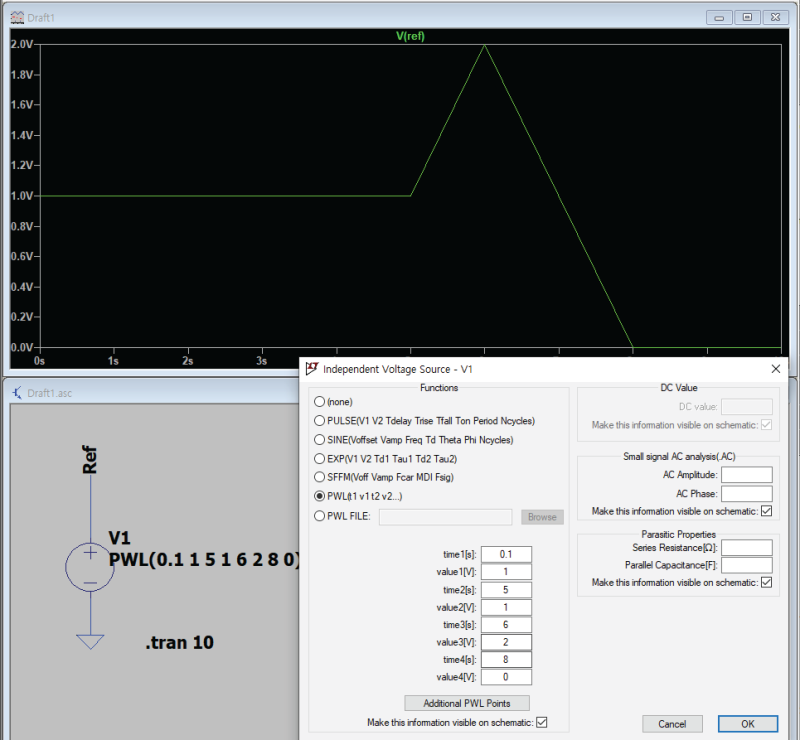The height and width of the screenshot is (740, 800).
Task: Click the V1 voltage source symbol
Action: click(x=90, y=568)
